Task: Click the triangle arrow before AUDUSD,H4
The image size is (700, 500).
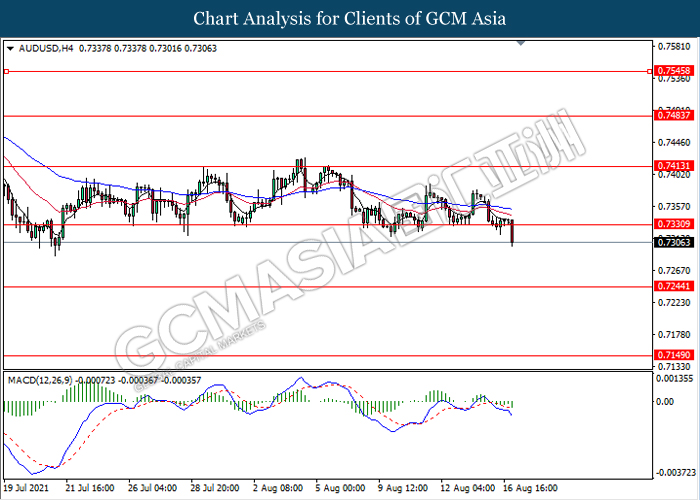Action: 10,47
